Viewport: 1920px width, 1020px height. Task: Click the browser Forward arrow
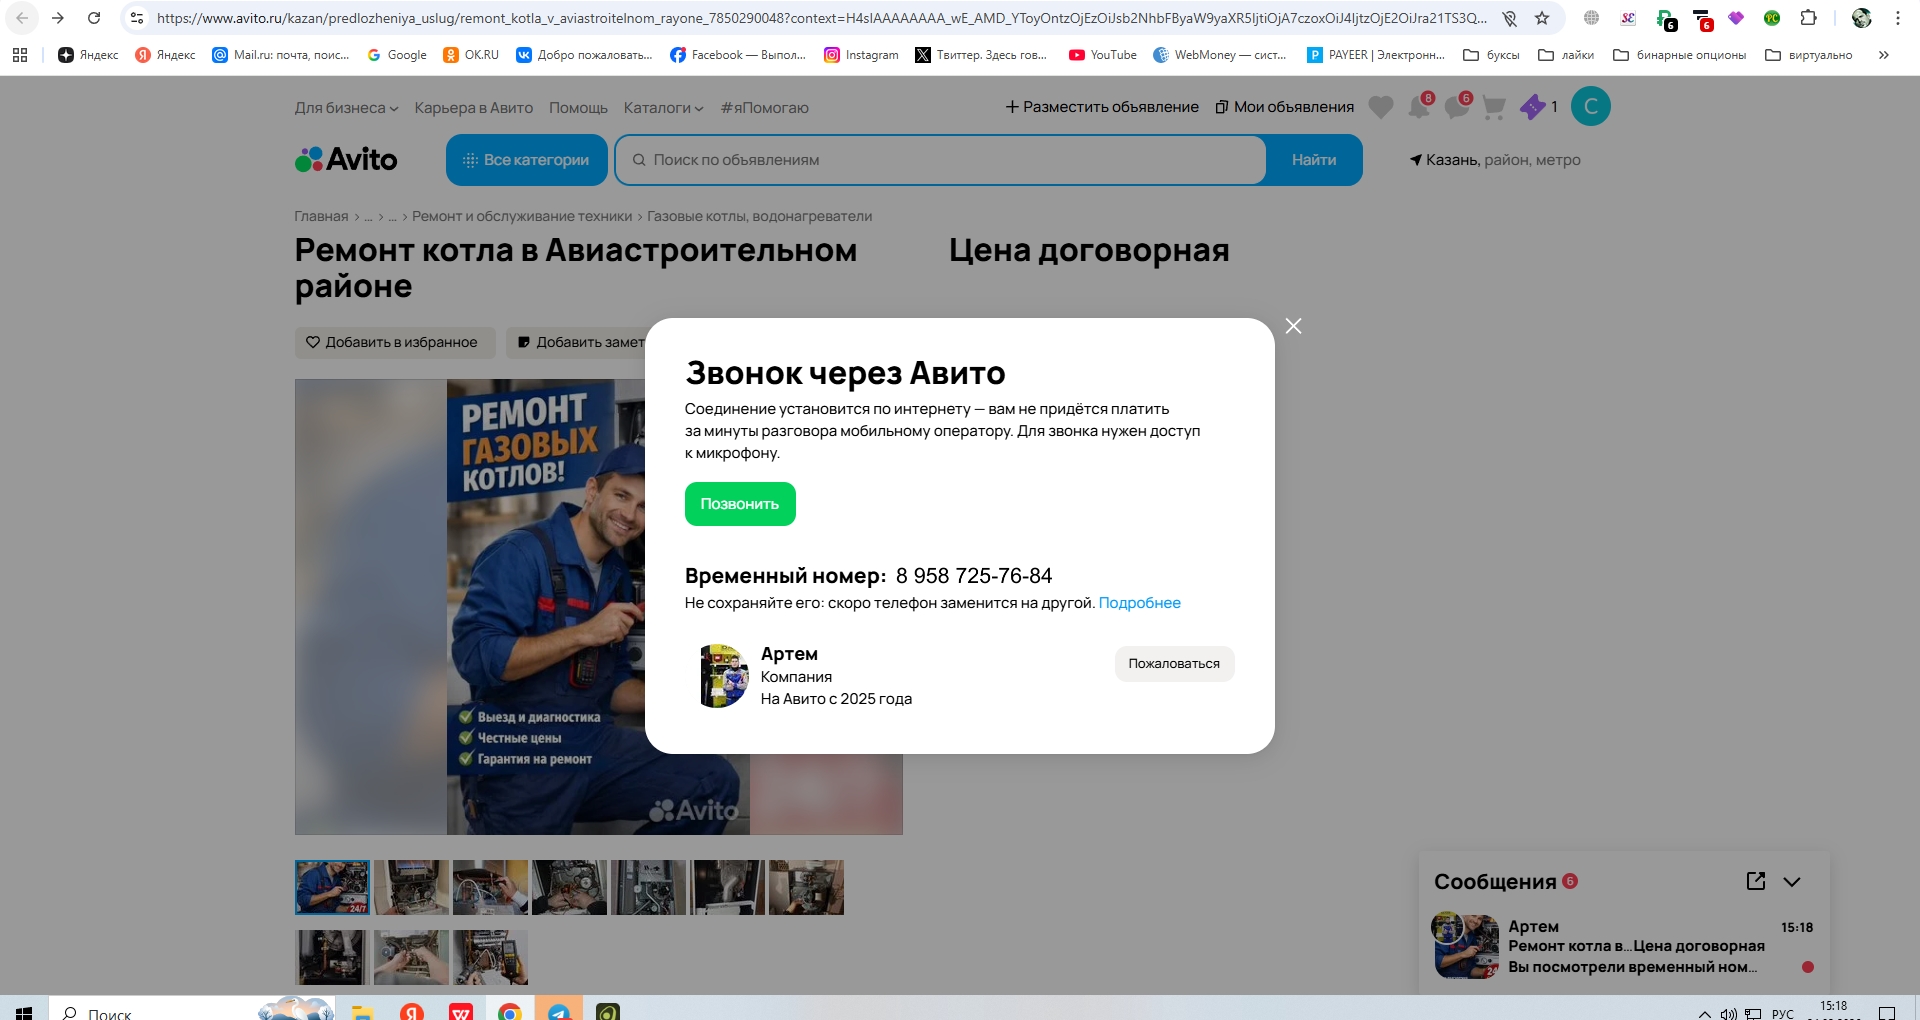tap(58, 18)
